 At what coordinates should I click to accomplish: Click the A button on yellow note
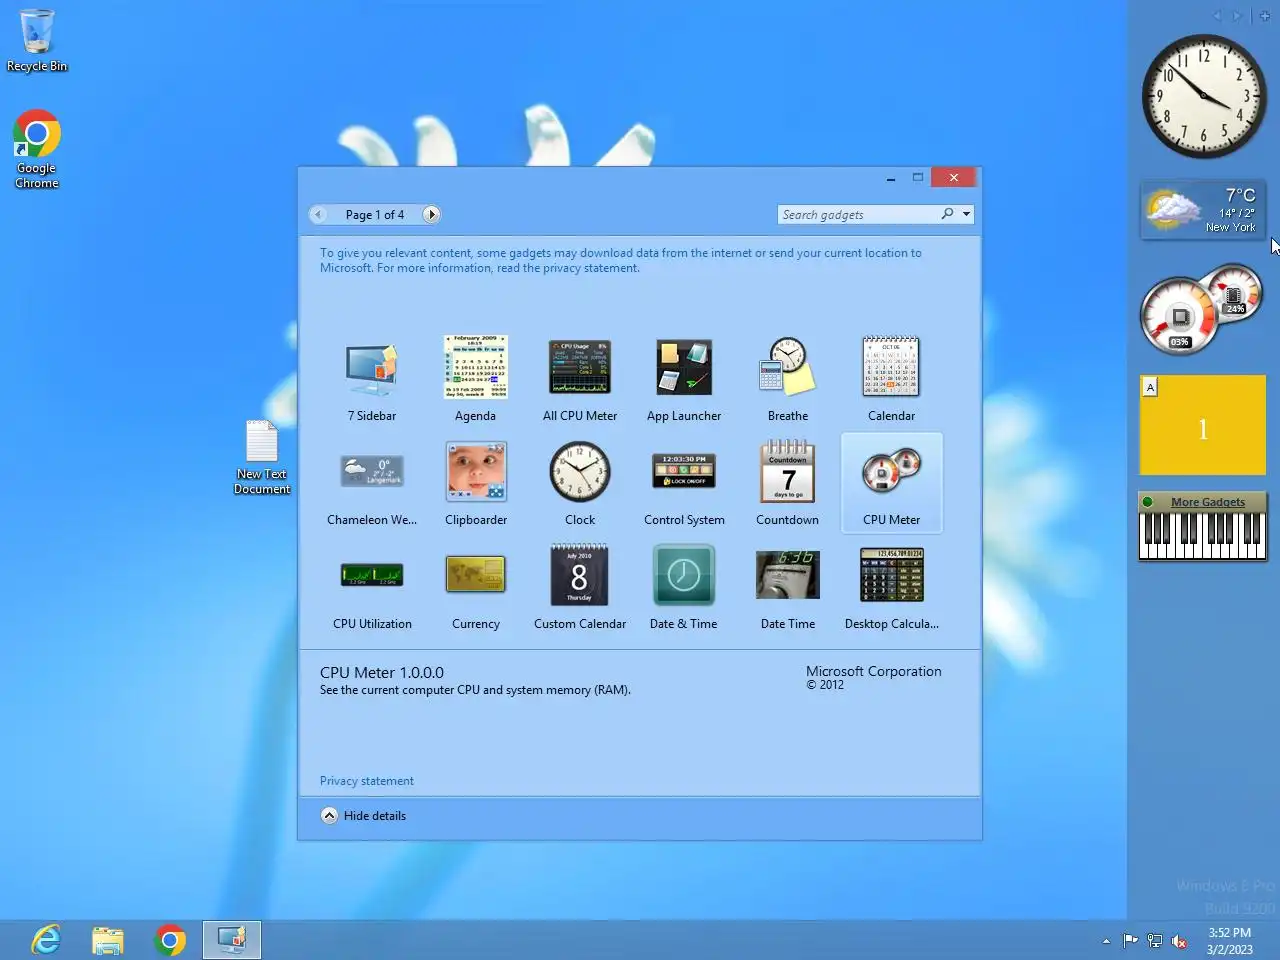[x=1150, y=387]
